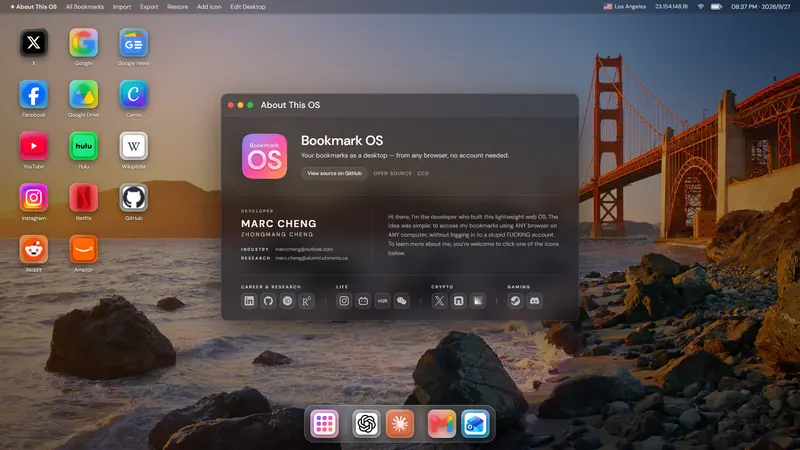This screenshot has width=800, height=450.
Task: Click the research email at alumni.utoronto.ca
Action: coord(312,258)
